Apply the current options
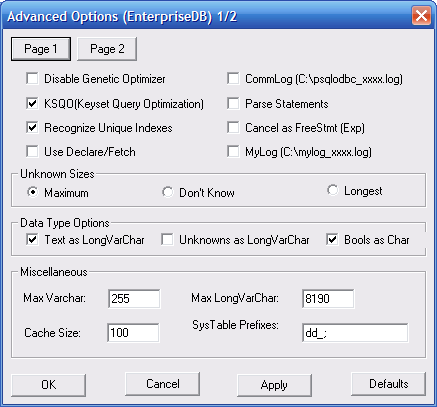Screen dimensions: 437x407 [274, 385]
